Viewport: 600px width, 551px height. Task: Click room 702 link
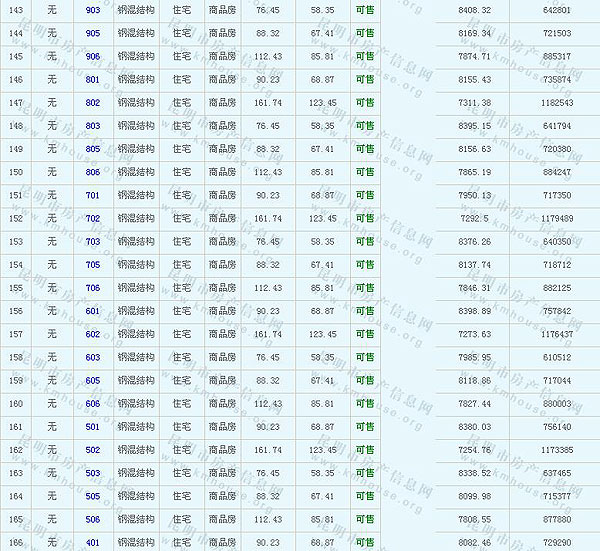click(93, 218)
